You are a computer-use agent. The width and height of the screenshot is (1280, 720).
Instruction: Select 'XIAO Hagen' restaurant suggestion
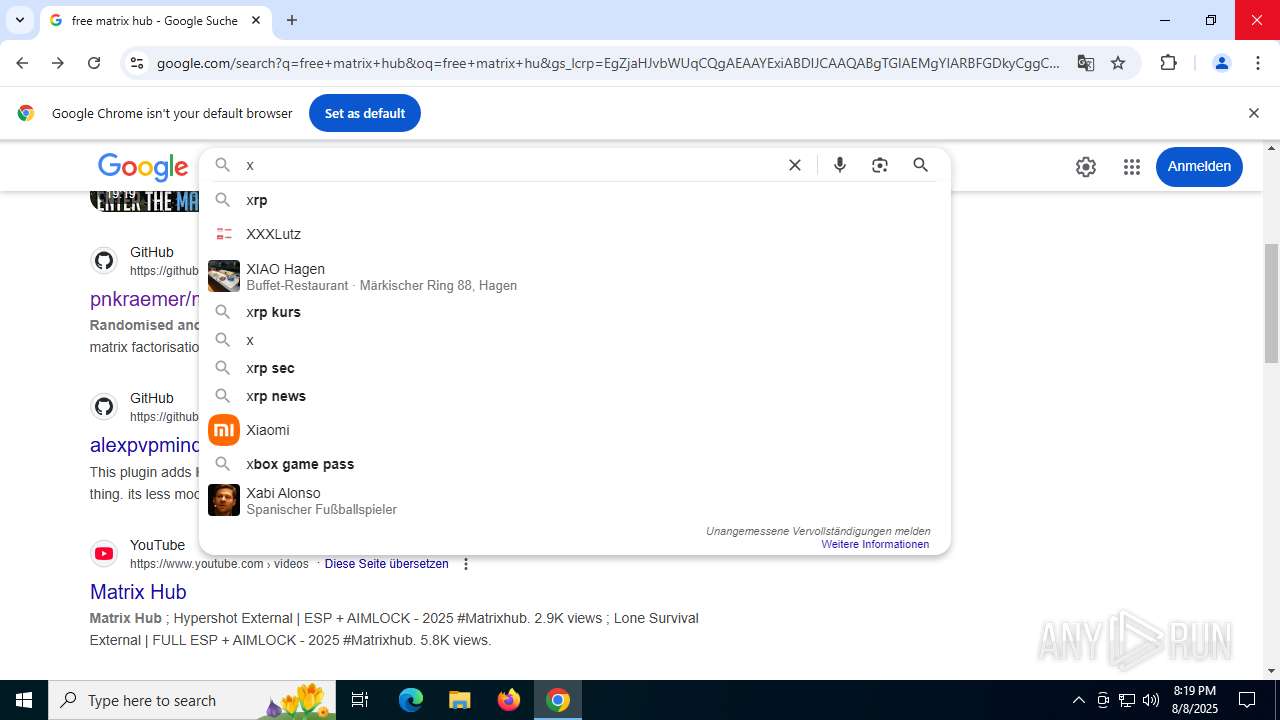[x=574, y=277]
